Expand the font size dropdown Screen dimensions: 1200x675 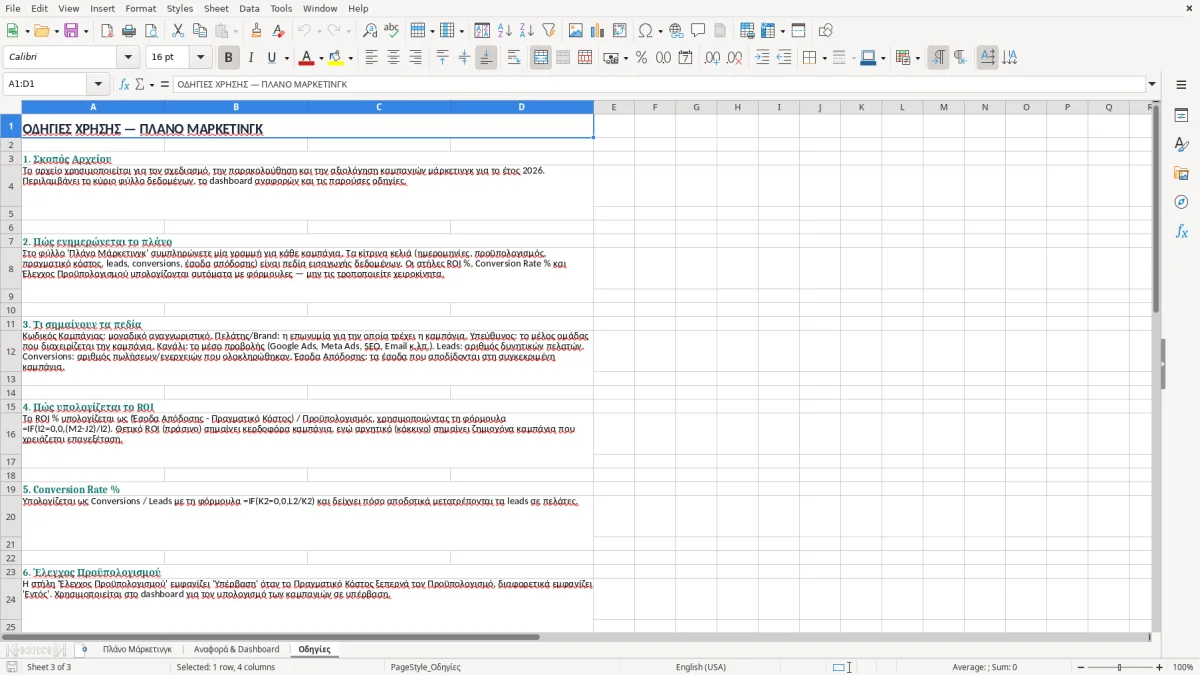coord(200,58)
